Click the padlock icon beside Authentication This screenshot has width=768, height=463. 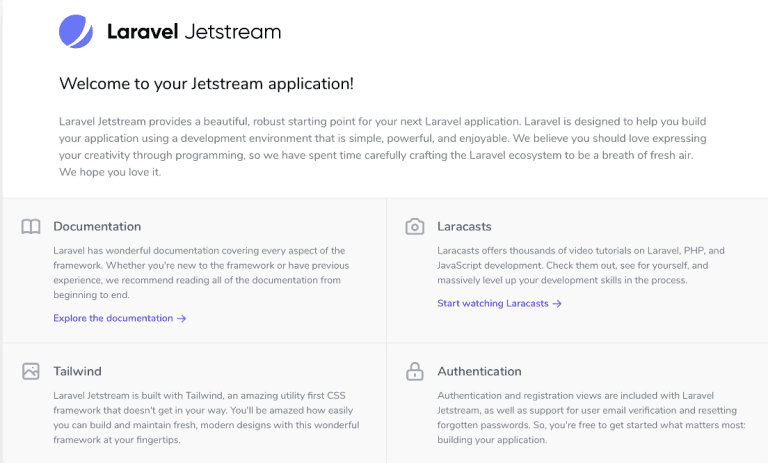(415, 372)
